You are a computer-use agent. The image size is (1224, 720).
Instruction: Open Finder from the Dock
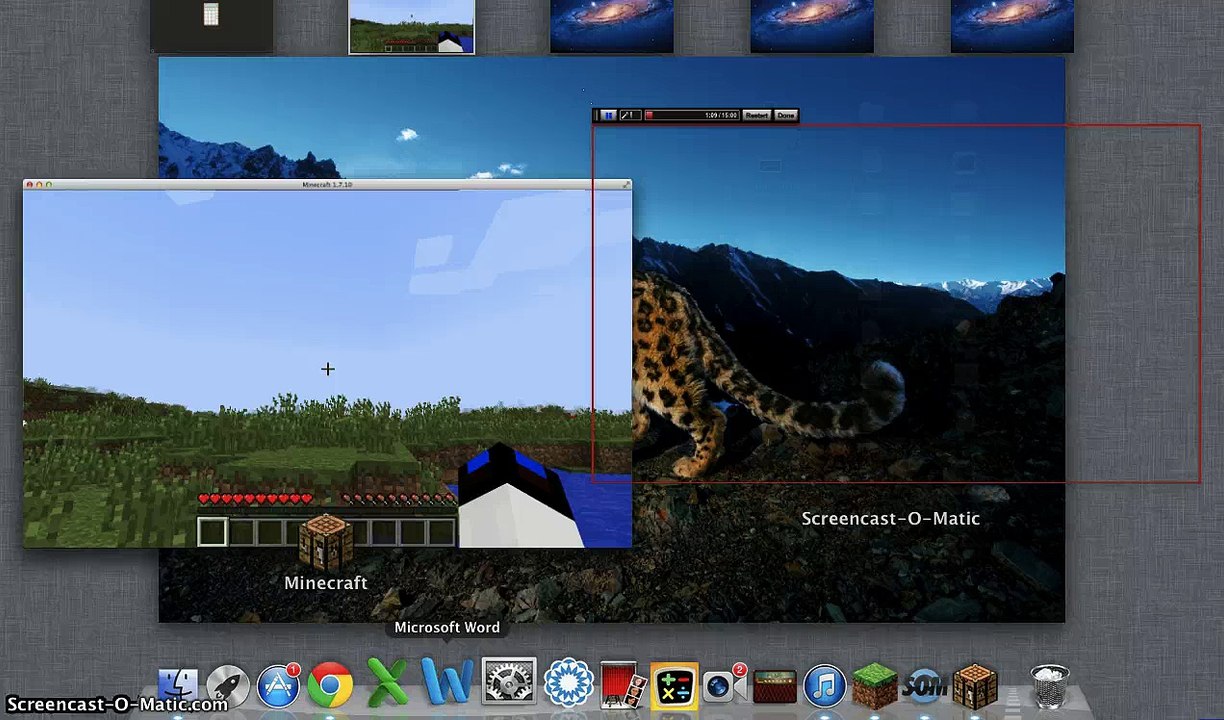179,685
